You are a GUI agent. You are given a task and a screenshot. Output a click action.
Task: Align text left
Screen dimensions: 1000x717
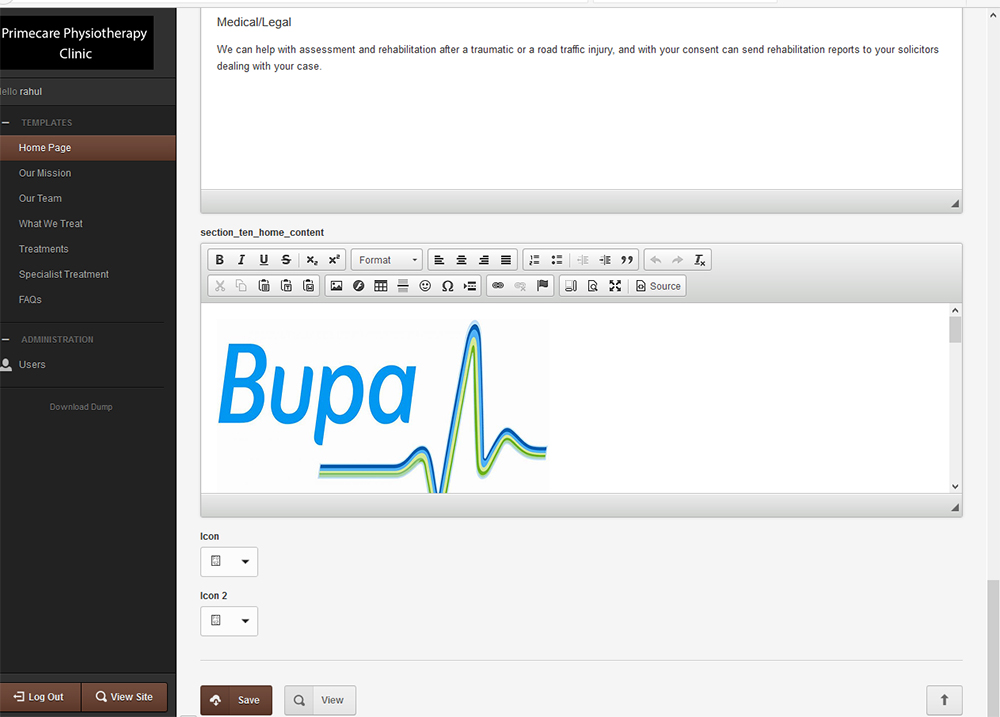439,260
